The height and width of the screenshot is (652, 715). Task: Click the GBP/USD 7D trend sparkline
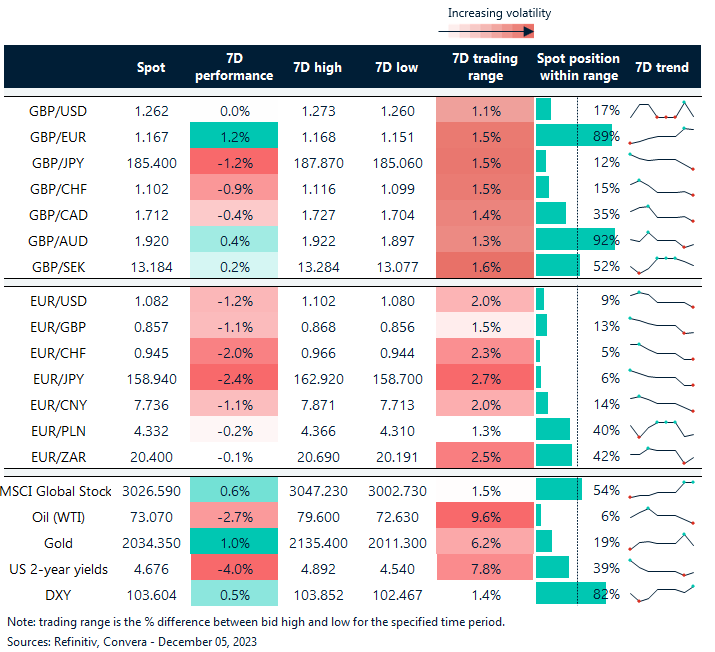point(662,110)
